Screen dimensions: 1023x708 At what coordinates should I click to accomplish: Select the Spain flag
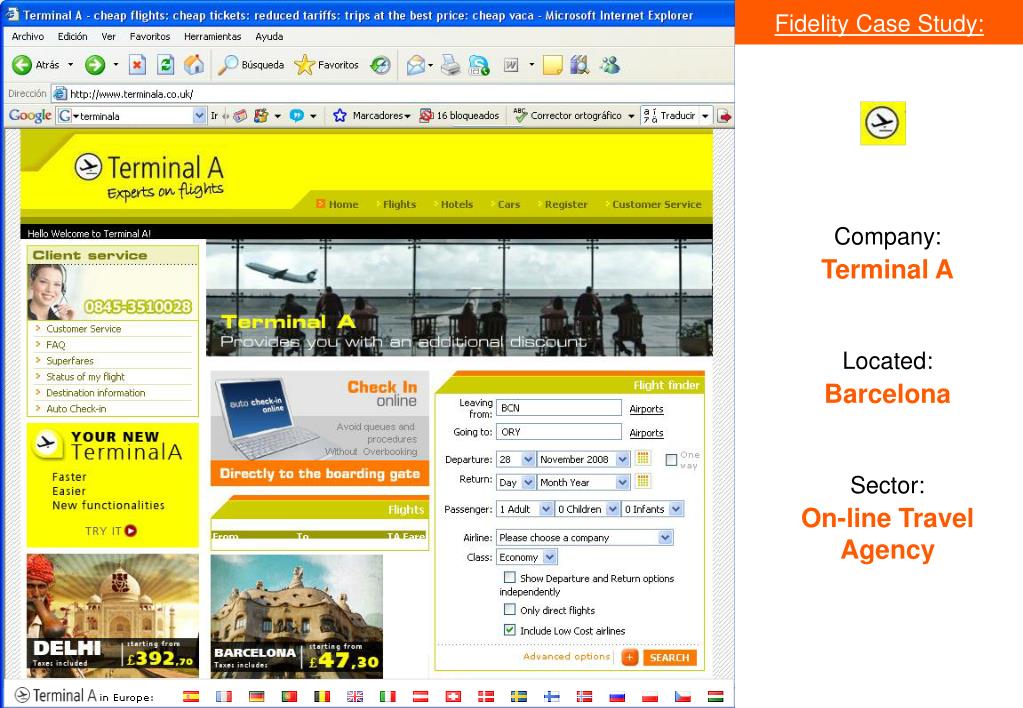point(191,696)
